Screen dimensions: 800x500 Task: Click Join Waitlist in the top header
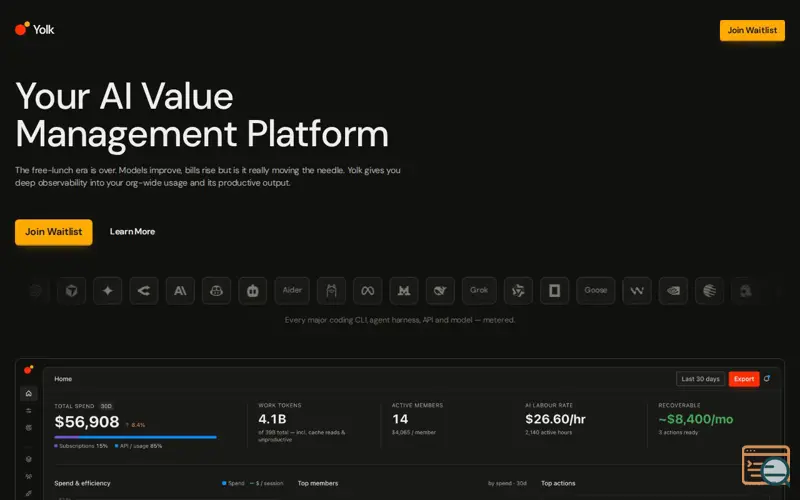752,31
